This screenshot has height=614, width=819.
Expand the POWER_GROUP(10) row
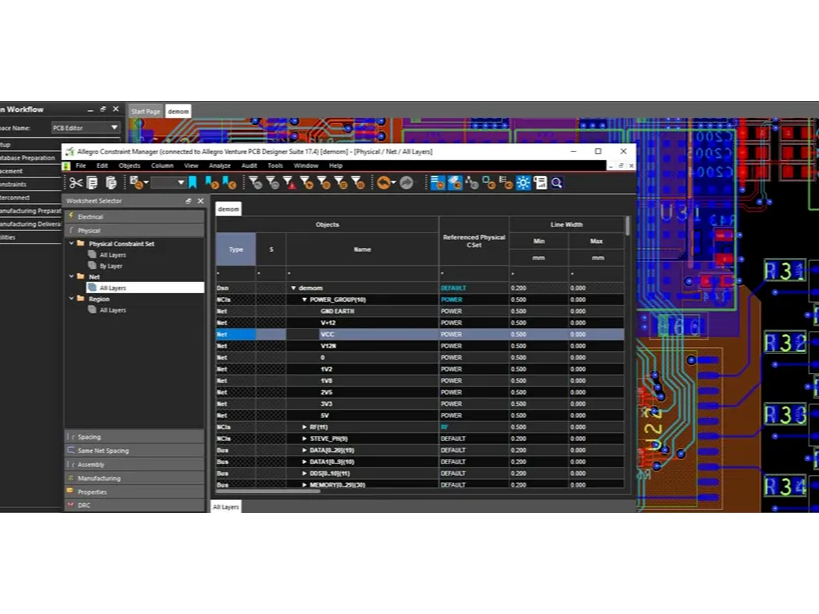[305, 299]
